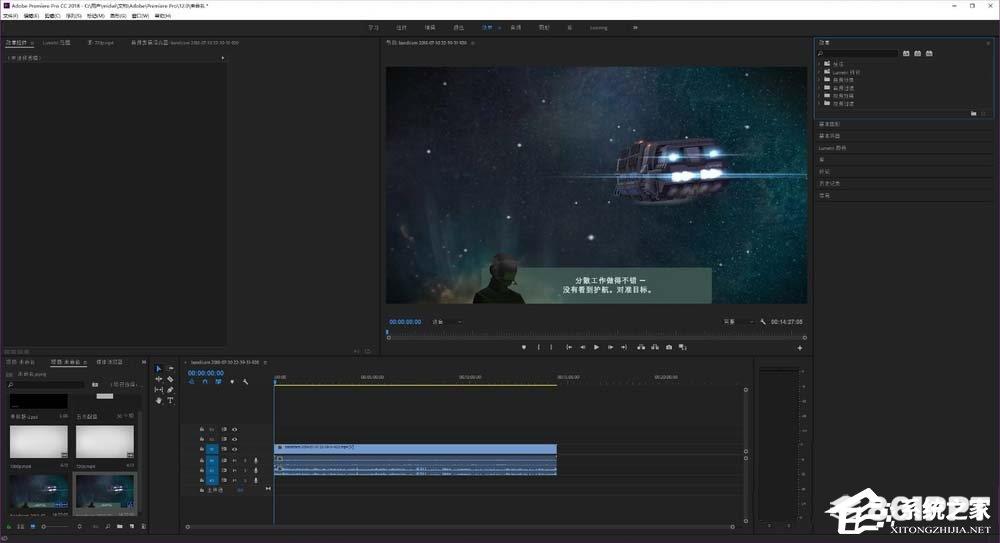Open the Media Browser tab
The width and height of the screenshot is (1000, 543).
click(x=109, y=362)
